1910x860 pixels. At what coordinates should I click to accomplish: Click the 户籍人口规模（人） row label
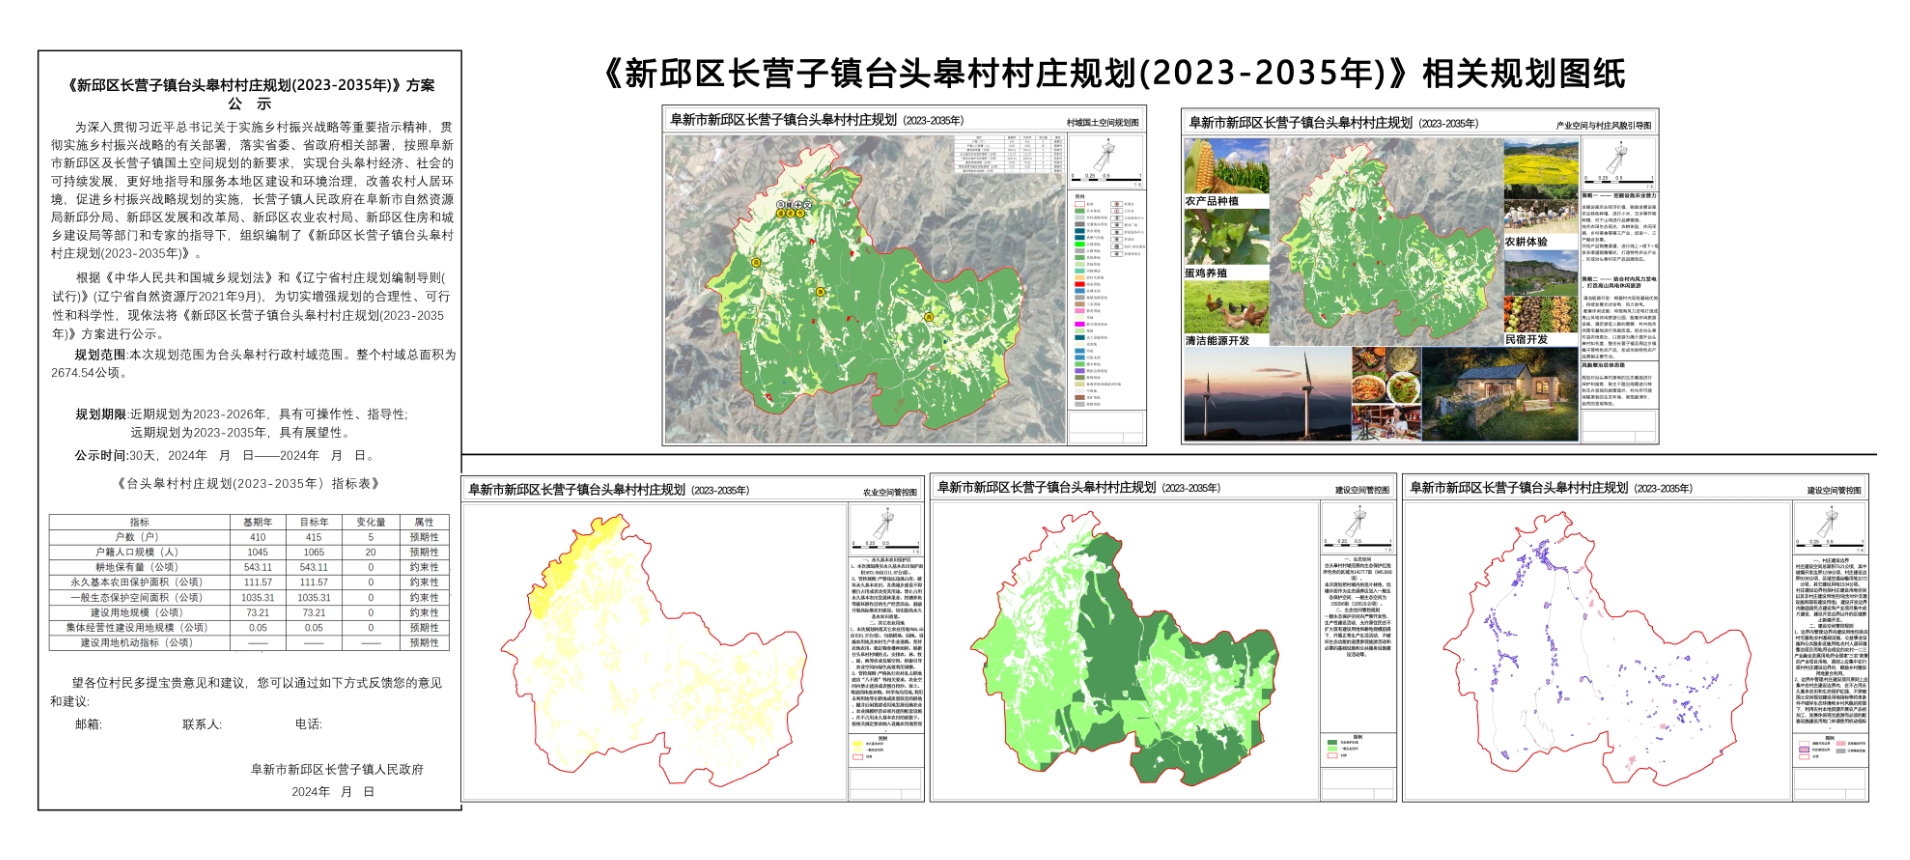tap(137, 552)
